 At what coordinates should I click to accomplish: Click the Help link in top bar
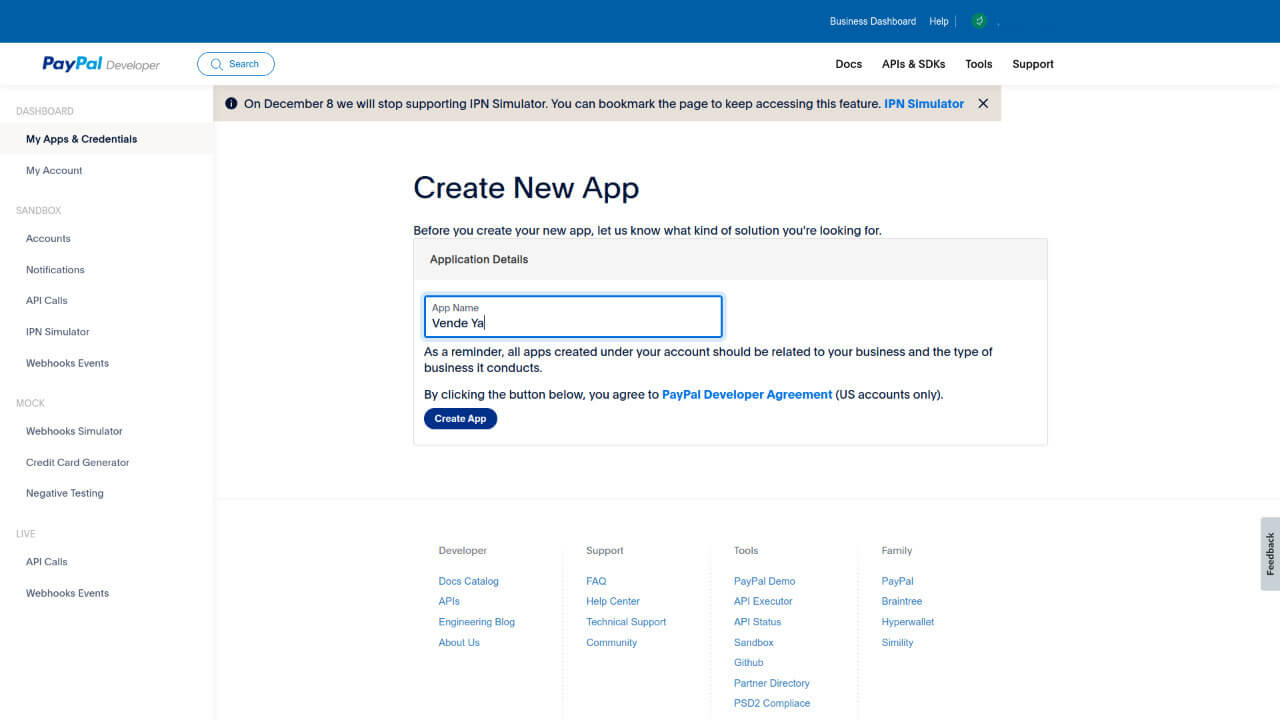tap(939, 21)
